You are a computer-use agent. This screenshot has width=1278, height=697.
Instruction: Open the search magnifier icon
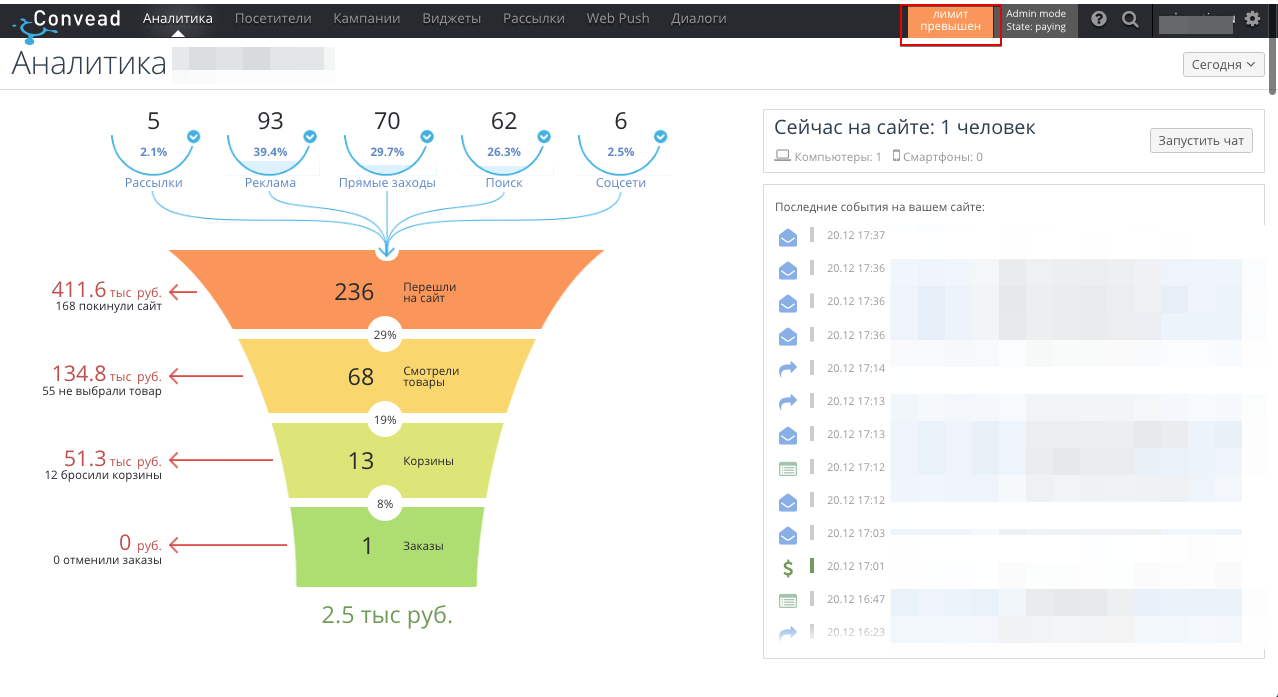[x=1130, y=19]
